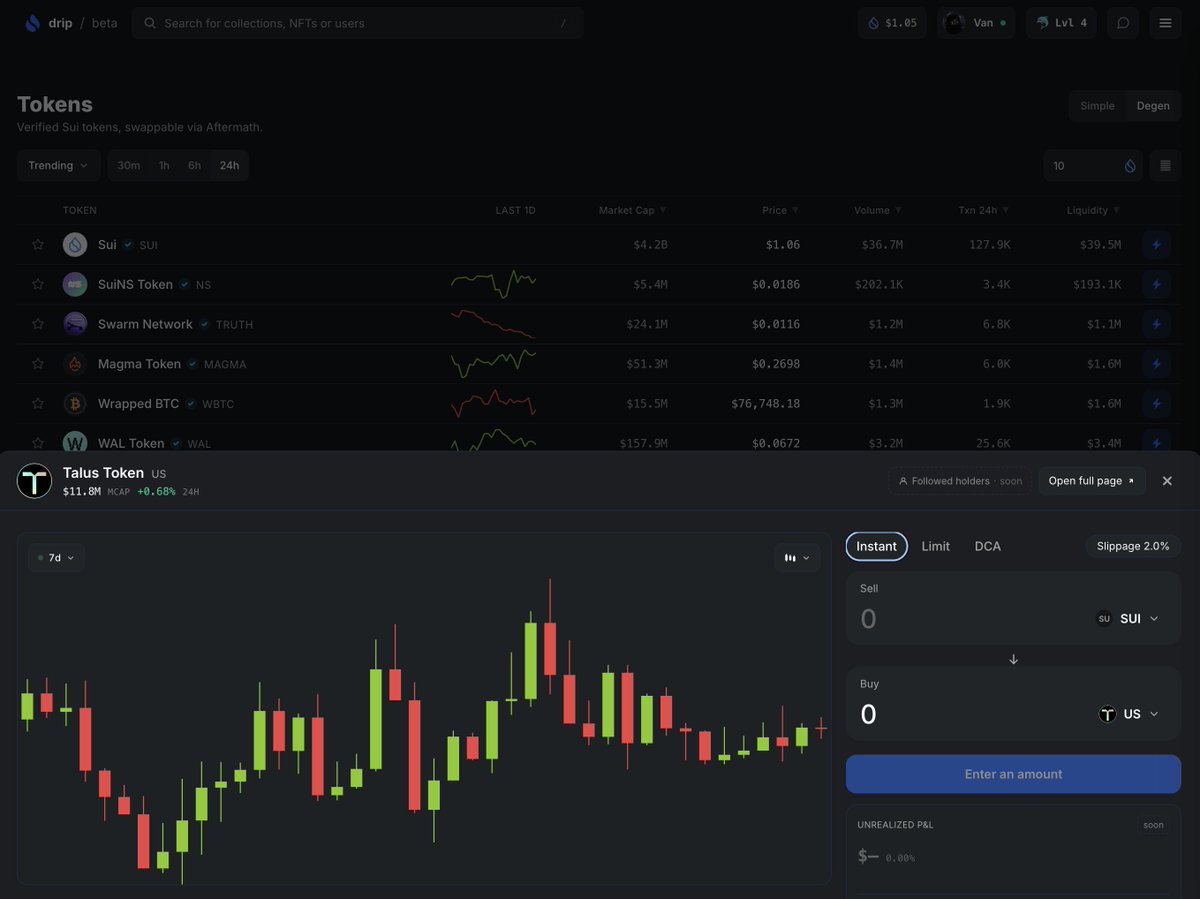Screen dimensions: 1200x899
Task: Click the $1.05 SUI price badge
Action: point(892,23)
